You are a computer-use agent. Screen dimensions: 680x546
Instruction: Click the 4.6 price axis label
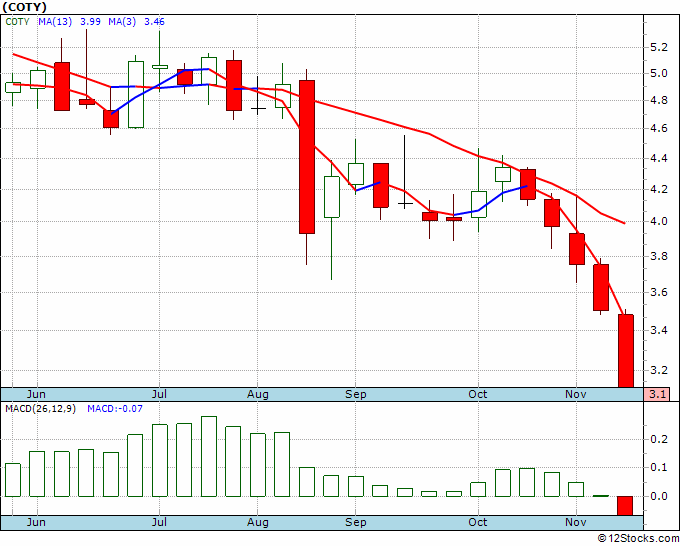(659, 129)
